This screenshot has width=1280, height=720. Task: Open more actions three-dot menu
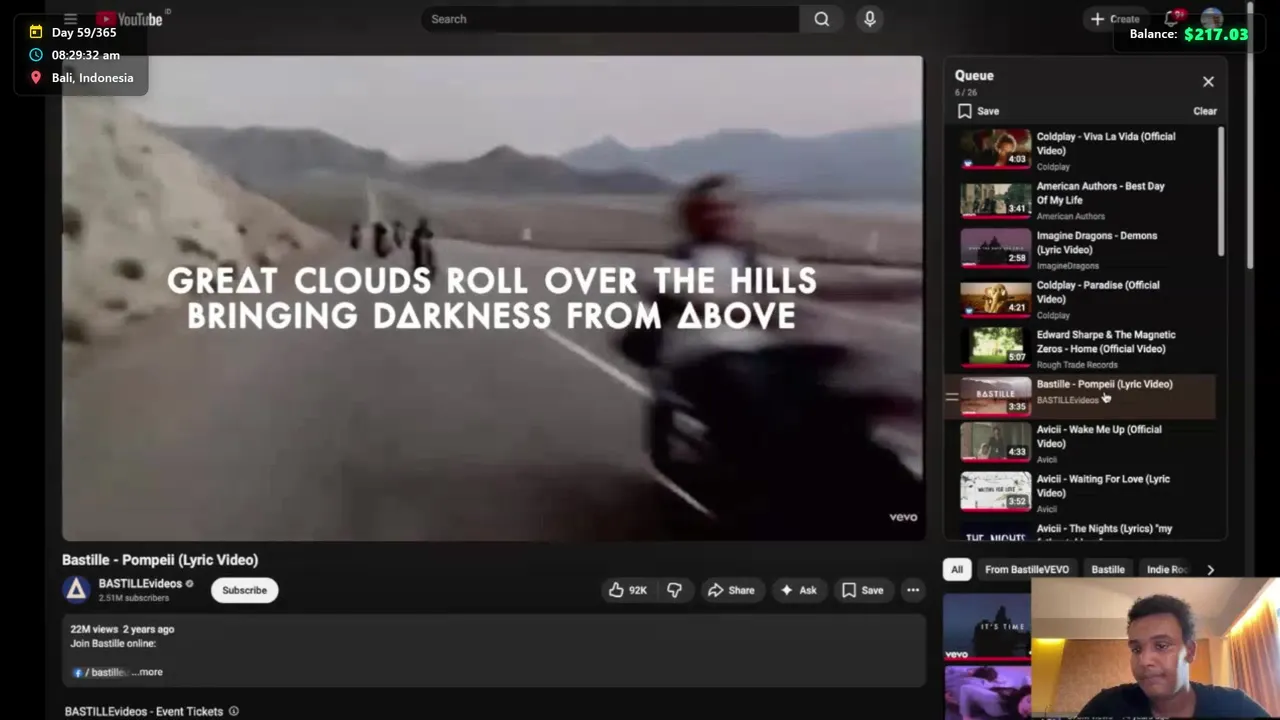click(x=913, y=590)
